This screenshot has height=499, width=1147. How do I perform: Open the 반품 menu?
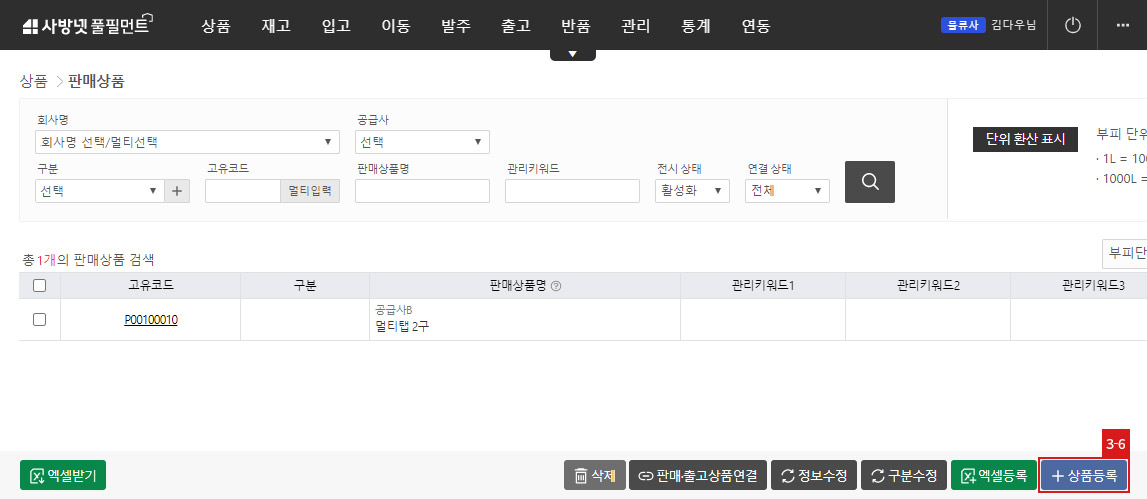pyautogui.click(x=576, y=26)
